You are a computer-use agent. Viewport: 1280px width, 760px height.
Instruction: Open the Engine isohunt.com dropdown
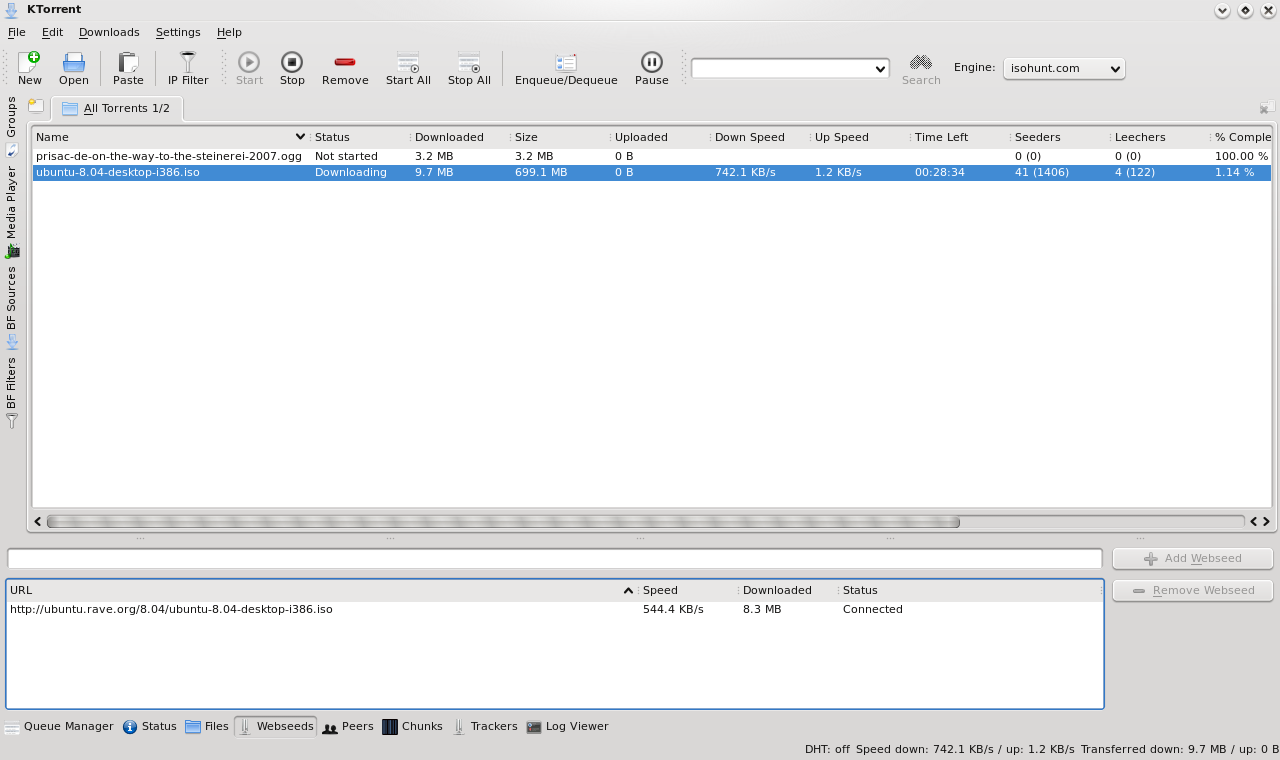(x=1064, y=68)
